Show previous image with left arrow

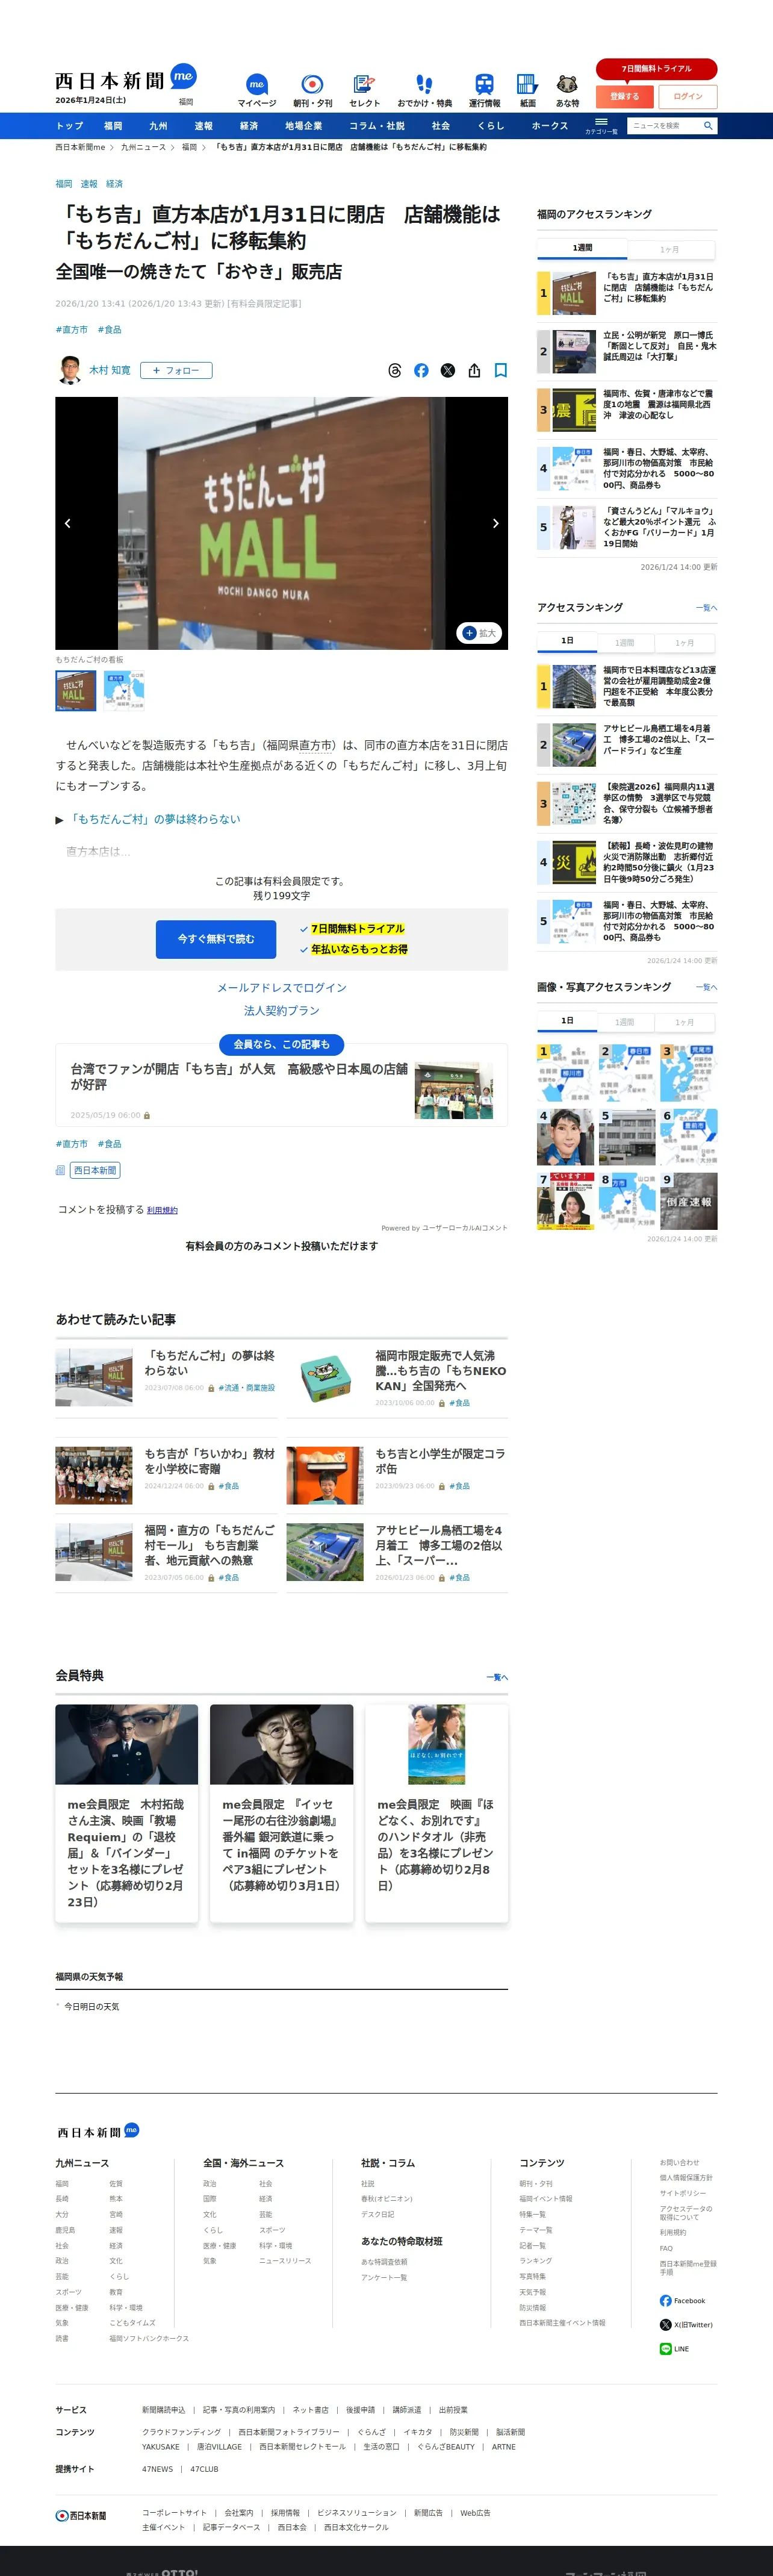point(68,523)
